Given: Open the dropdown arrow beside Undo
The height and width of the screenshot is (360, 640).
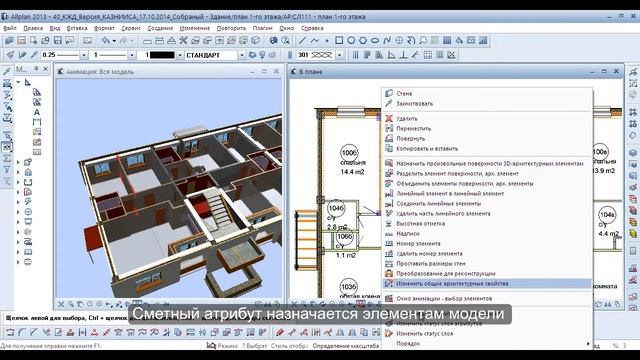Looking at the screenshot, I should pos(114,40).
